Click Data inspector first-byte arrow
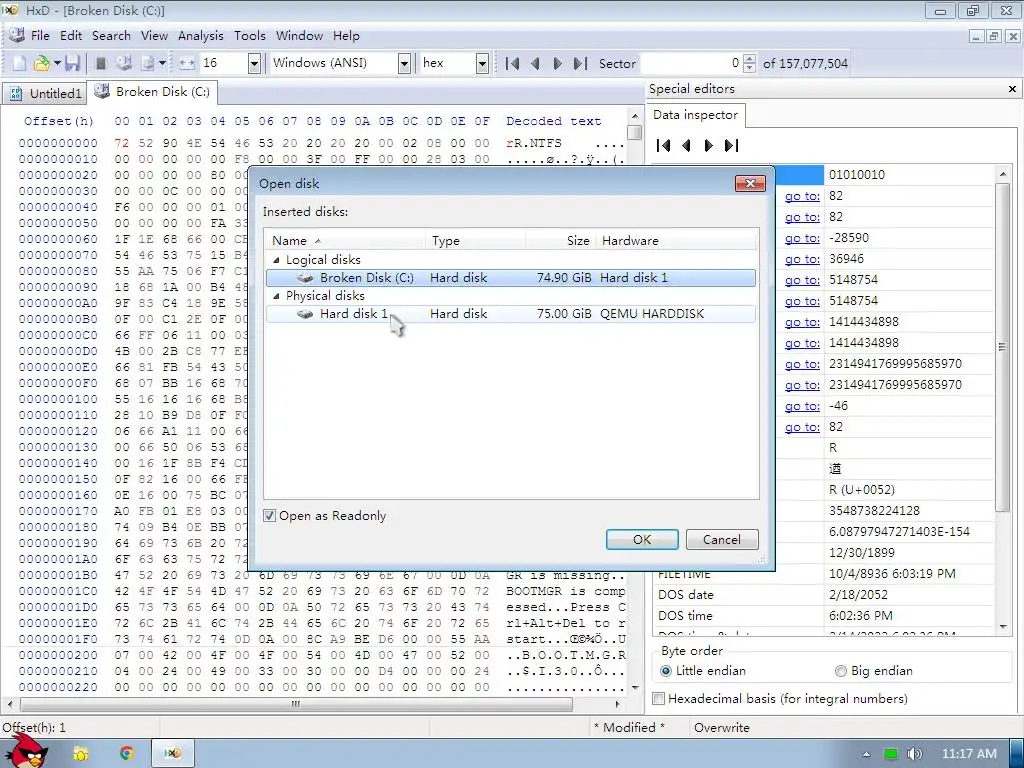The image size is (1024, 768). (664, 145)
